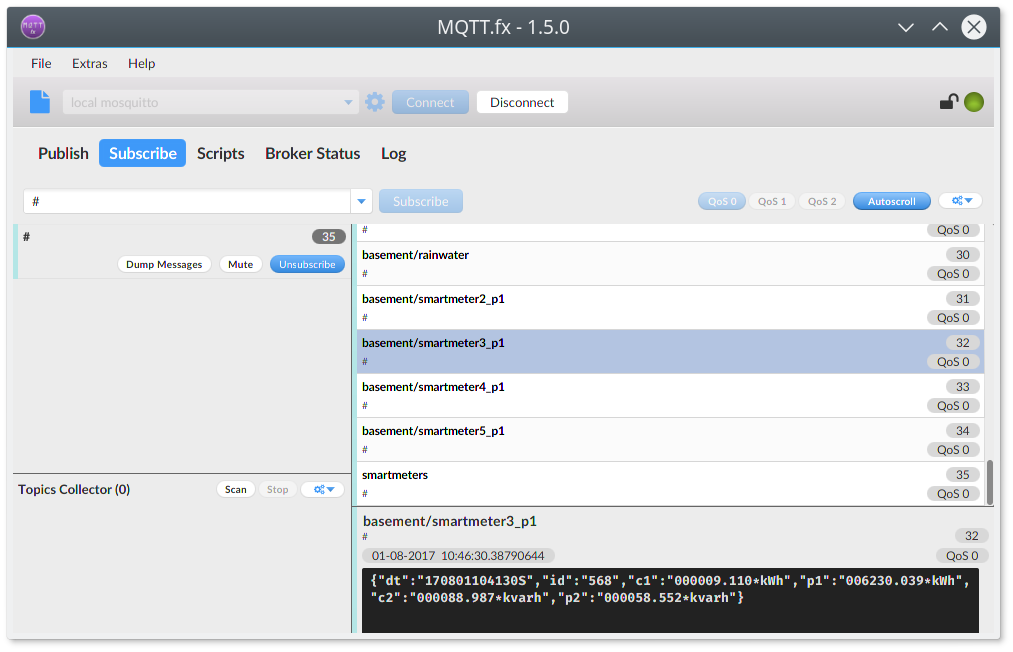
Task: Select QoS 1 option
Action: [772, 201]
